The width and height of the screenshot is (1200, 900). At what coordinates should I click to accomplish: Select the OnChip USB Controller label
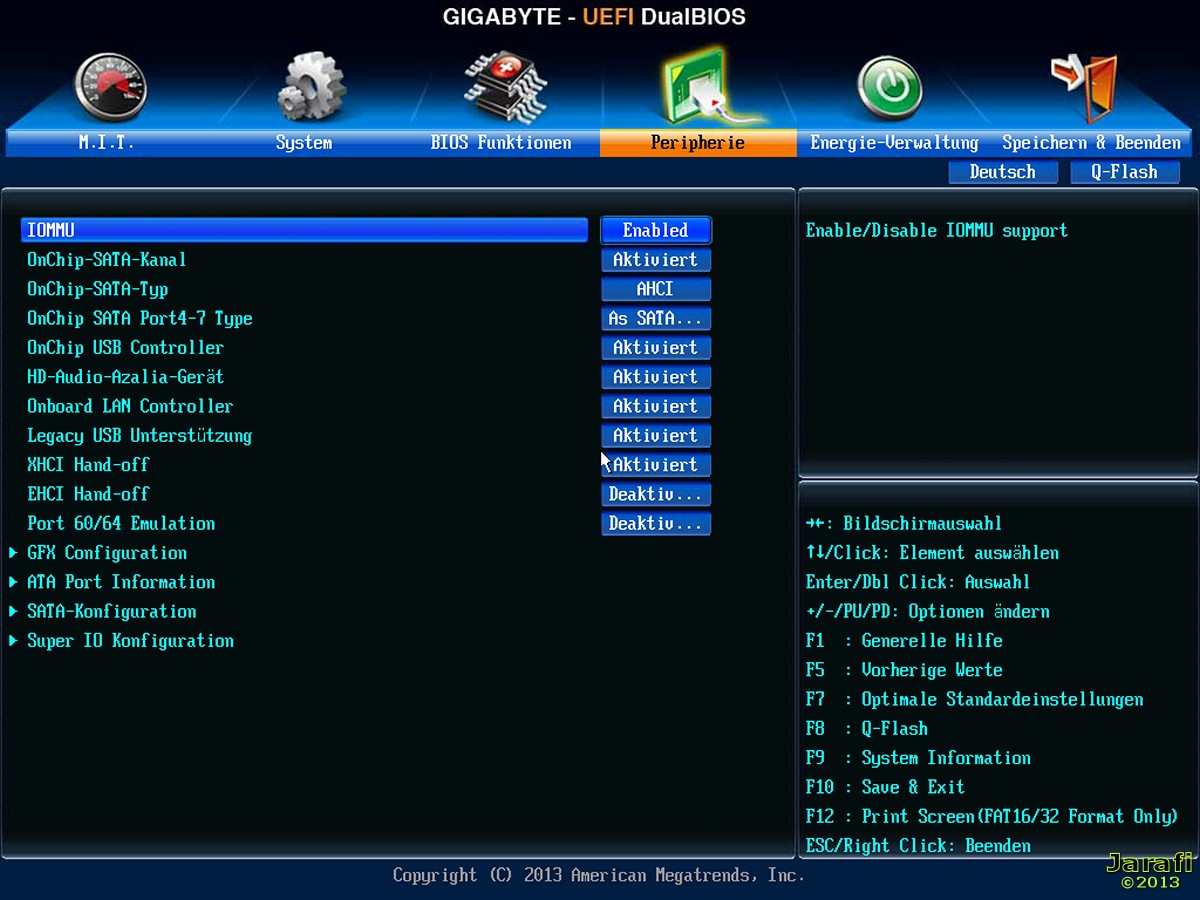tap(126, 347)
